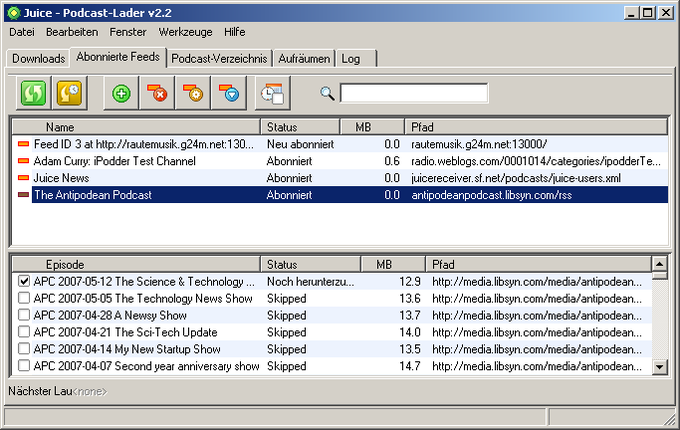Maximize the Juice window
Screen dimensions: 680x430
(647, 13)
